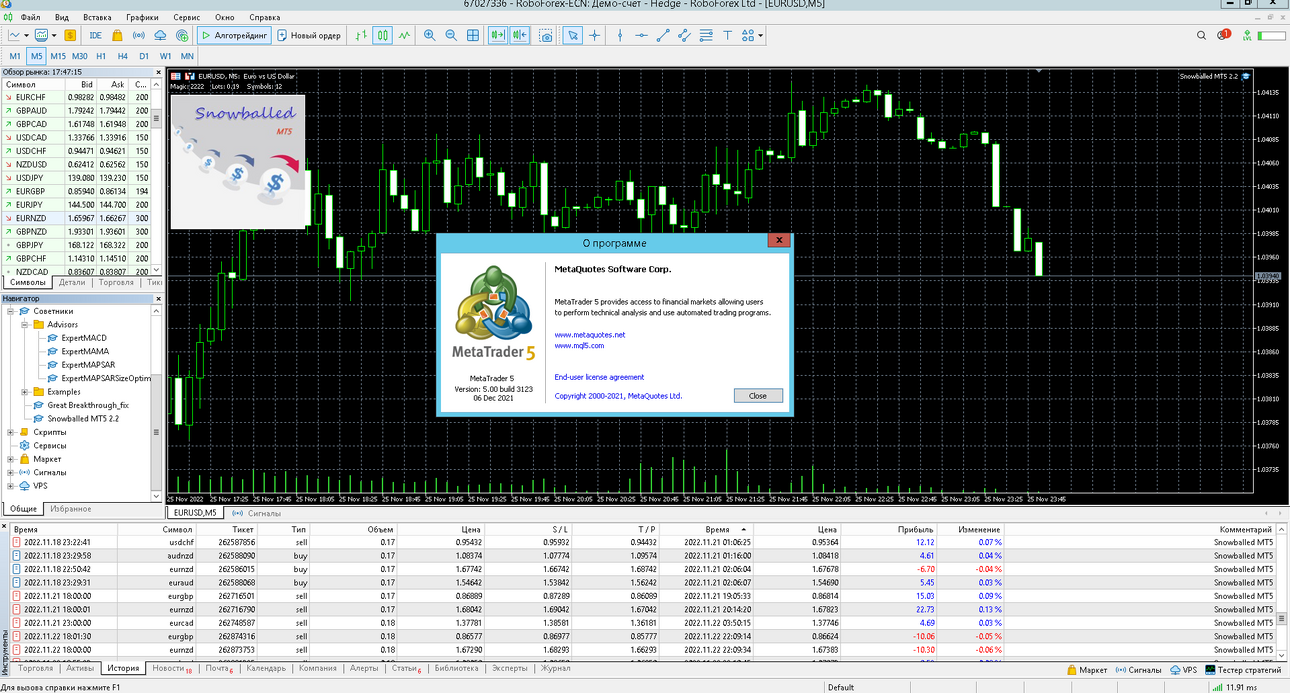Collapse the Советники tree node
The height and width of the screenshot is (693, 1290).
[x=11, y=311]
